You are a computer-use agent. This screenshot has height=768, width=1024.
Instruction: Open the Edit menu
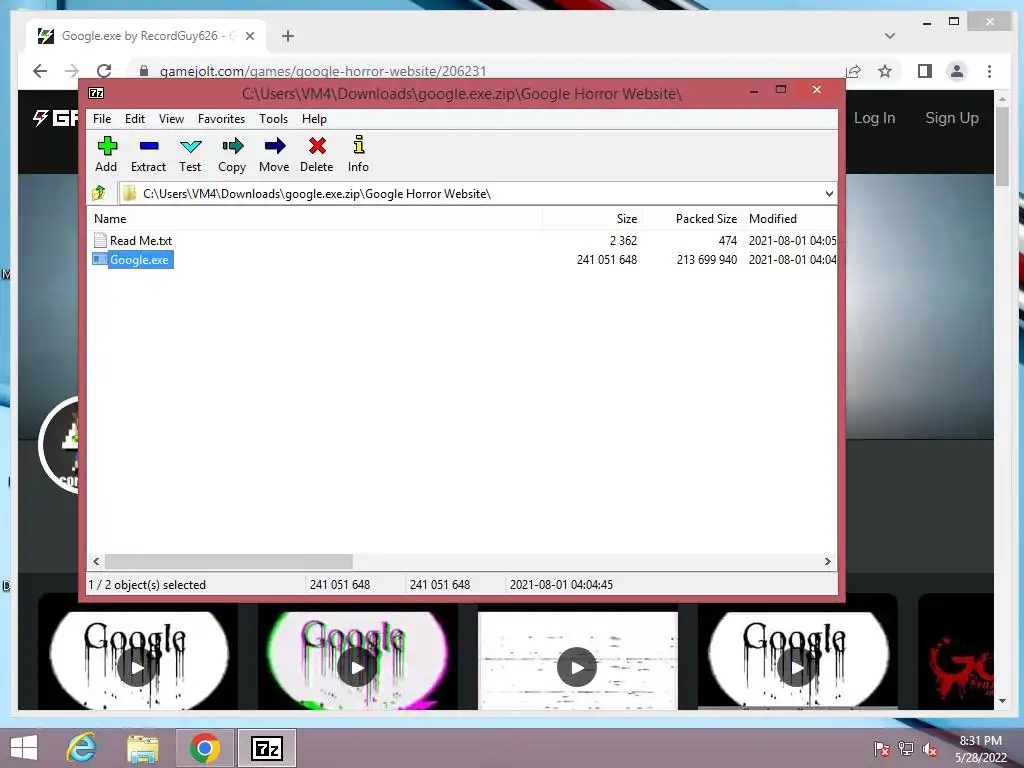135,119
